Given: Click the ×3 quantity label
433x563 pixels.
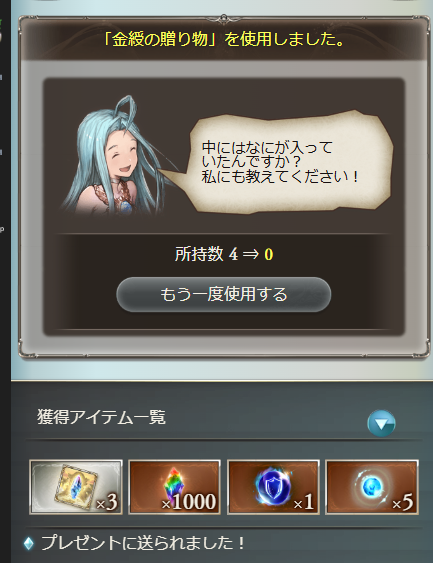Looking at the screenshot, I should (107, 502).
